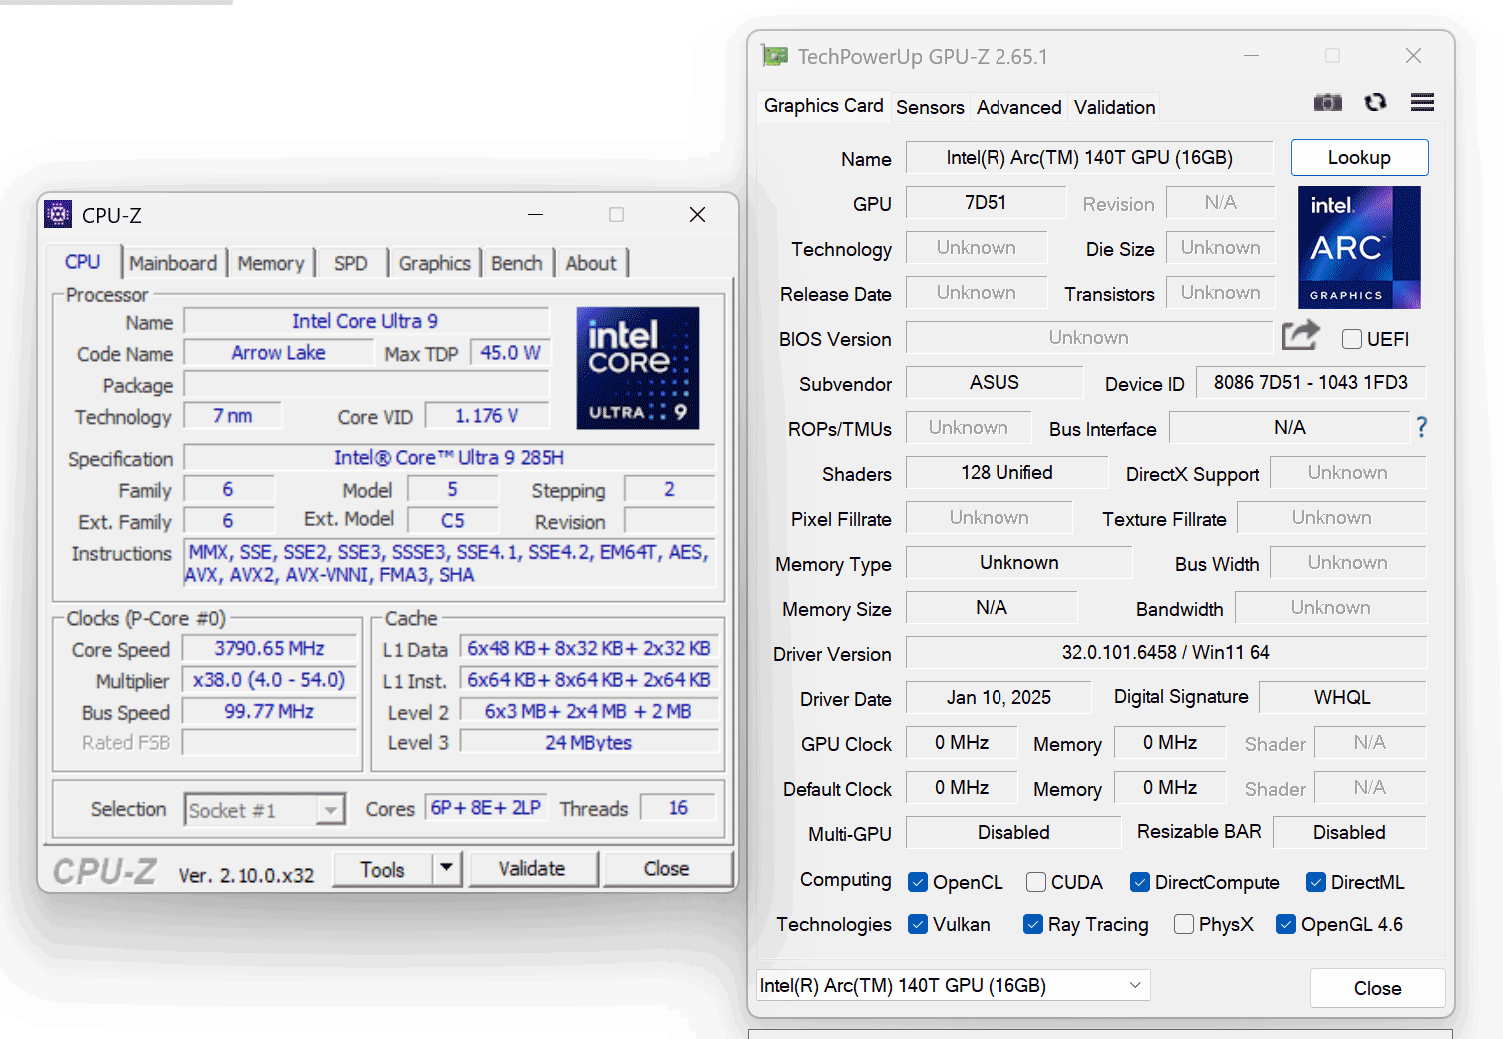Click the Bus Speed value 99.77 MHz
The image size is (1503, 1039).
click(269, 711)
